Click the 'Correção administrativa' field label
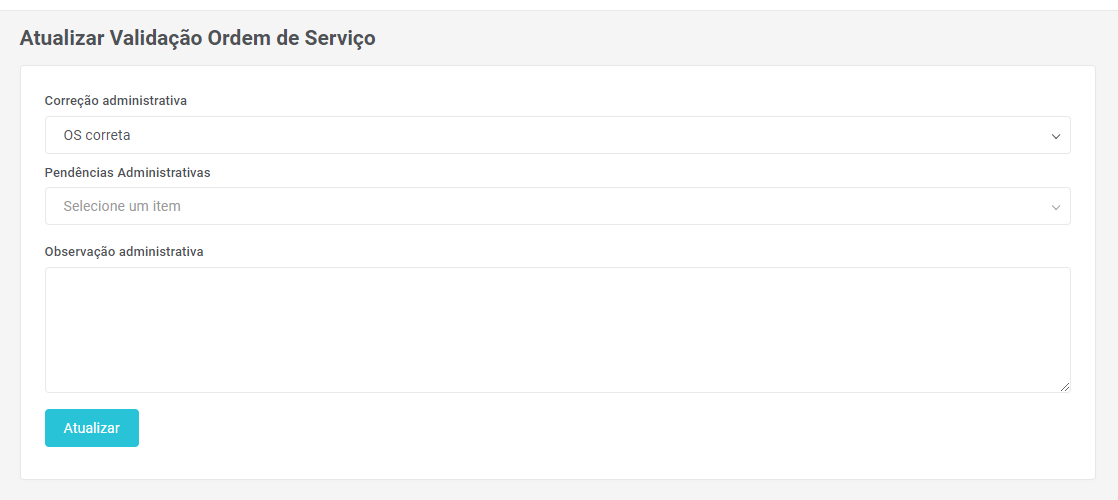 coord(116,101)
